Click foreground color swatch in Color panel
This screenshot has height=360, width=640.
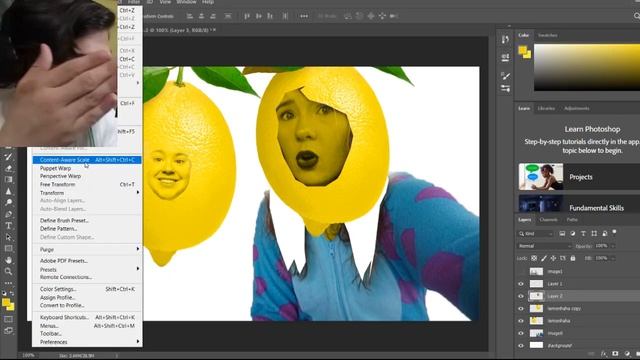[x=522, y=50]
